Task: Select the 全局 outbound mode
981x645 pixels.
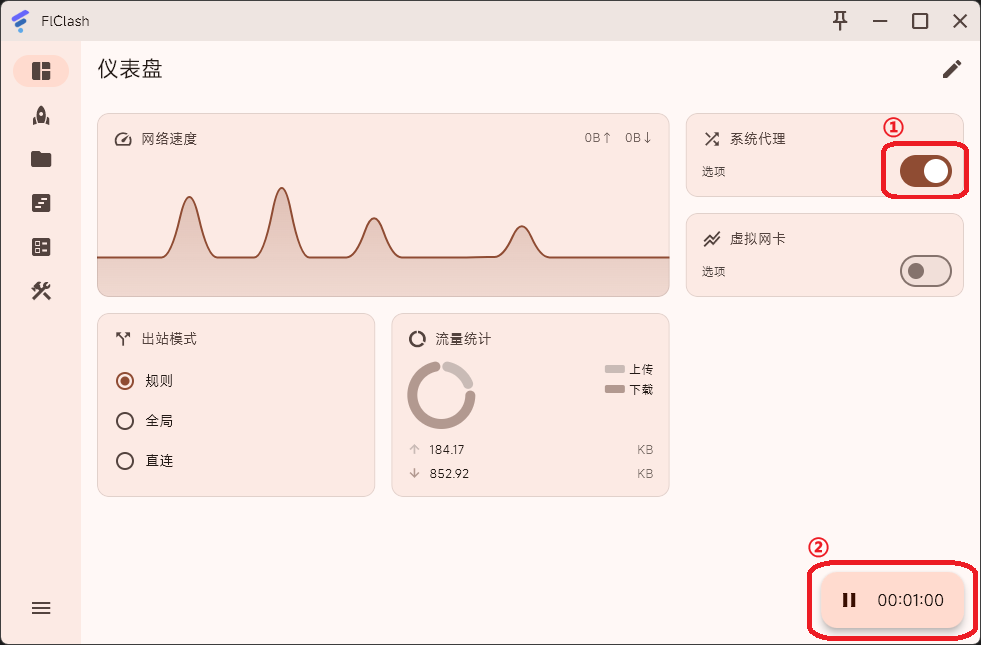Action: pyautogui.click(x=127, y=421)
